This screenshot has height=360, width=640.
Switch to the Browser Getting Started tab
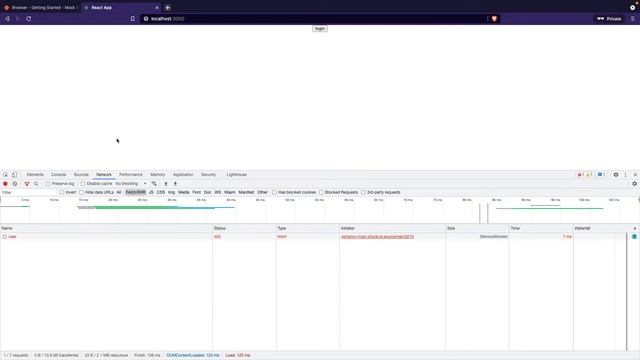pos(41,7)
